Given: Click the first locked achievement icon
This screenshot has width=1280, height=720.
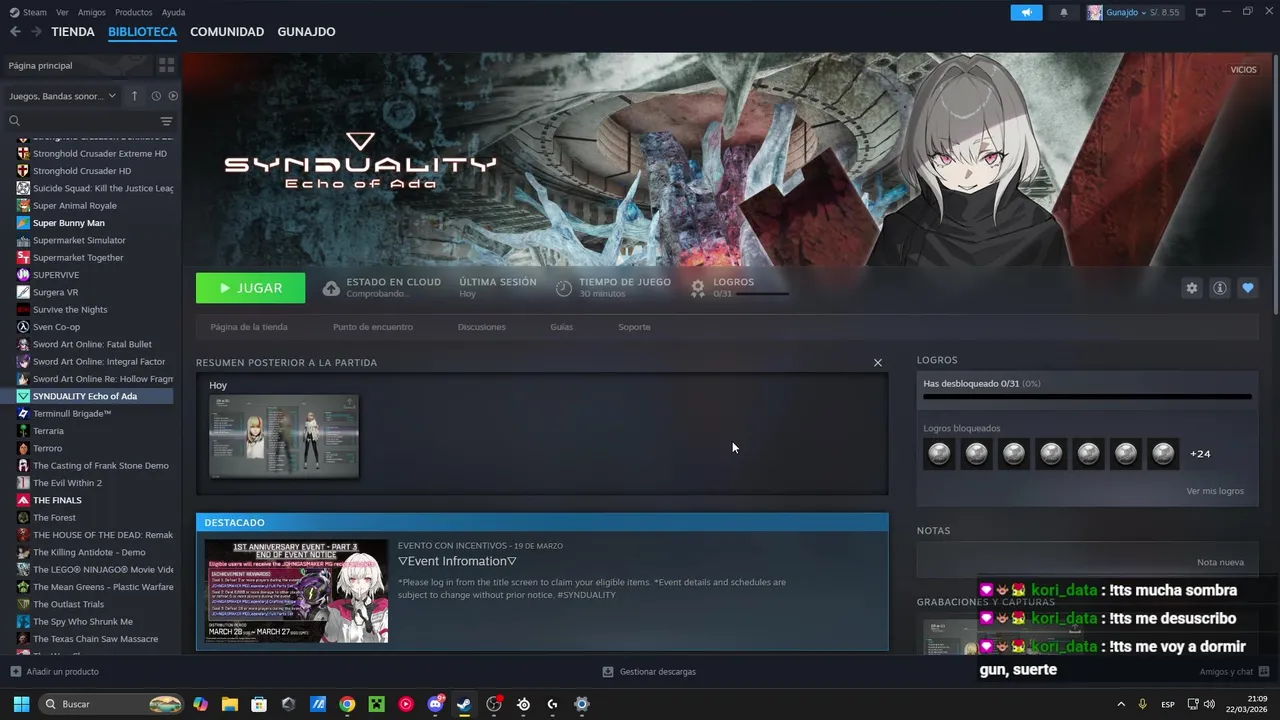Looking at the screenshot, I should pos(939,454).
